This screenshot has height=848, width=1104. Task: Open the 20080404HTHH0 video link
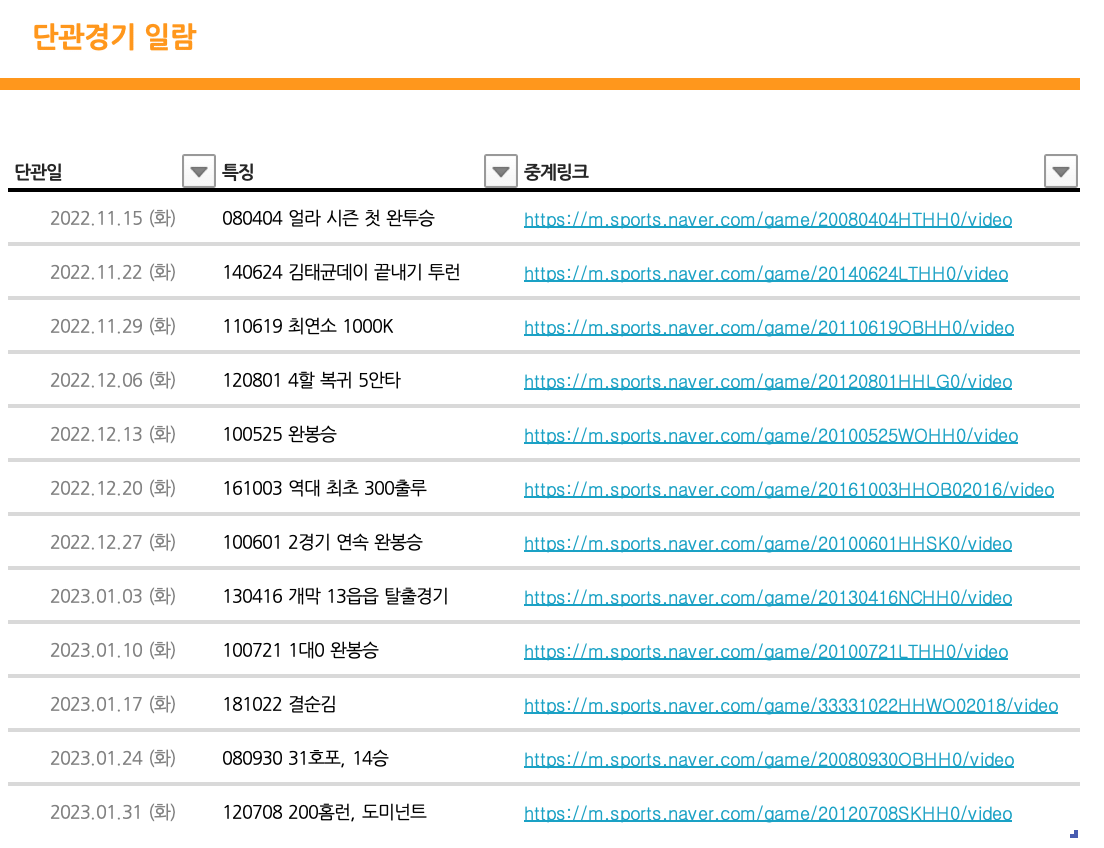tap(767, 219)
